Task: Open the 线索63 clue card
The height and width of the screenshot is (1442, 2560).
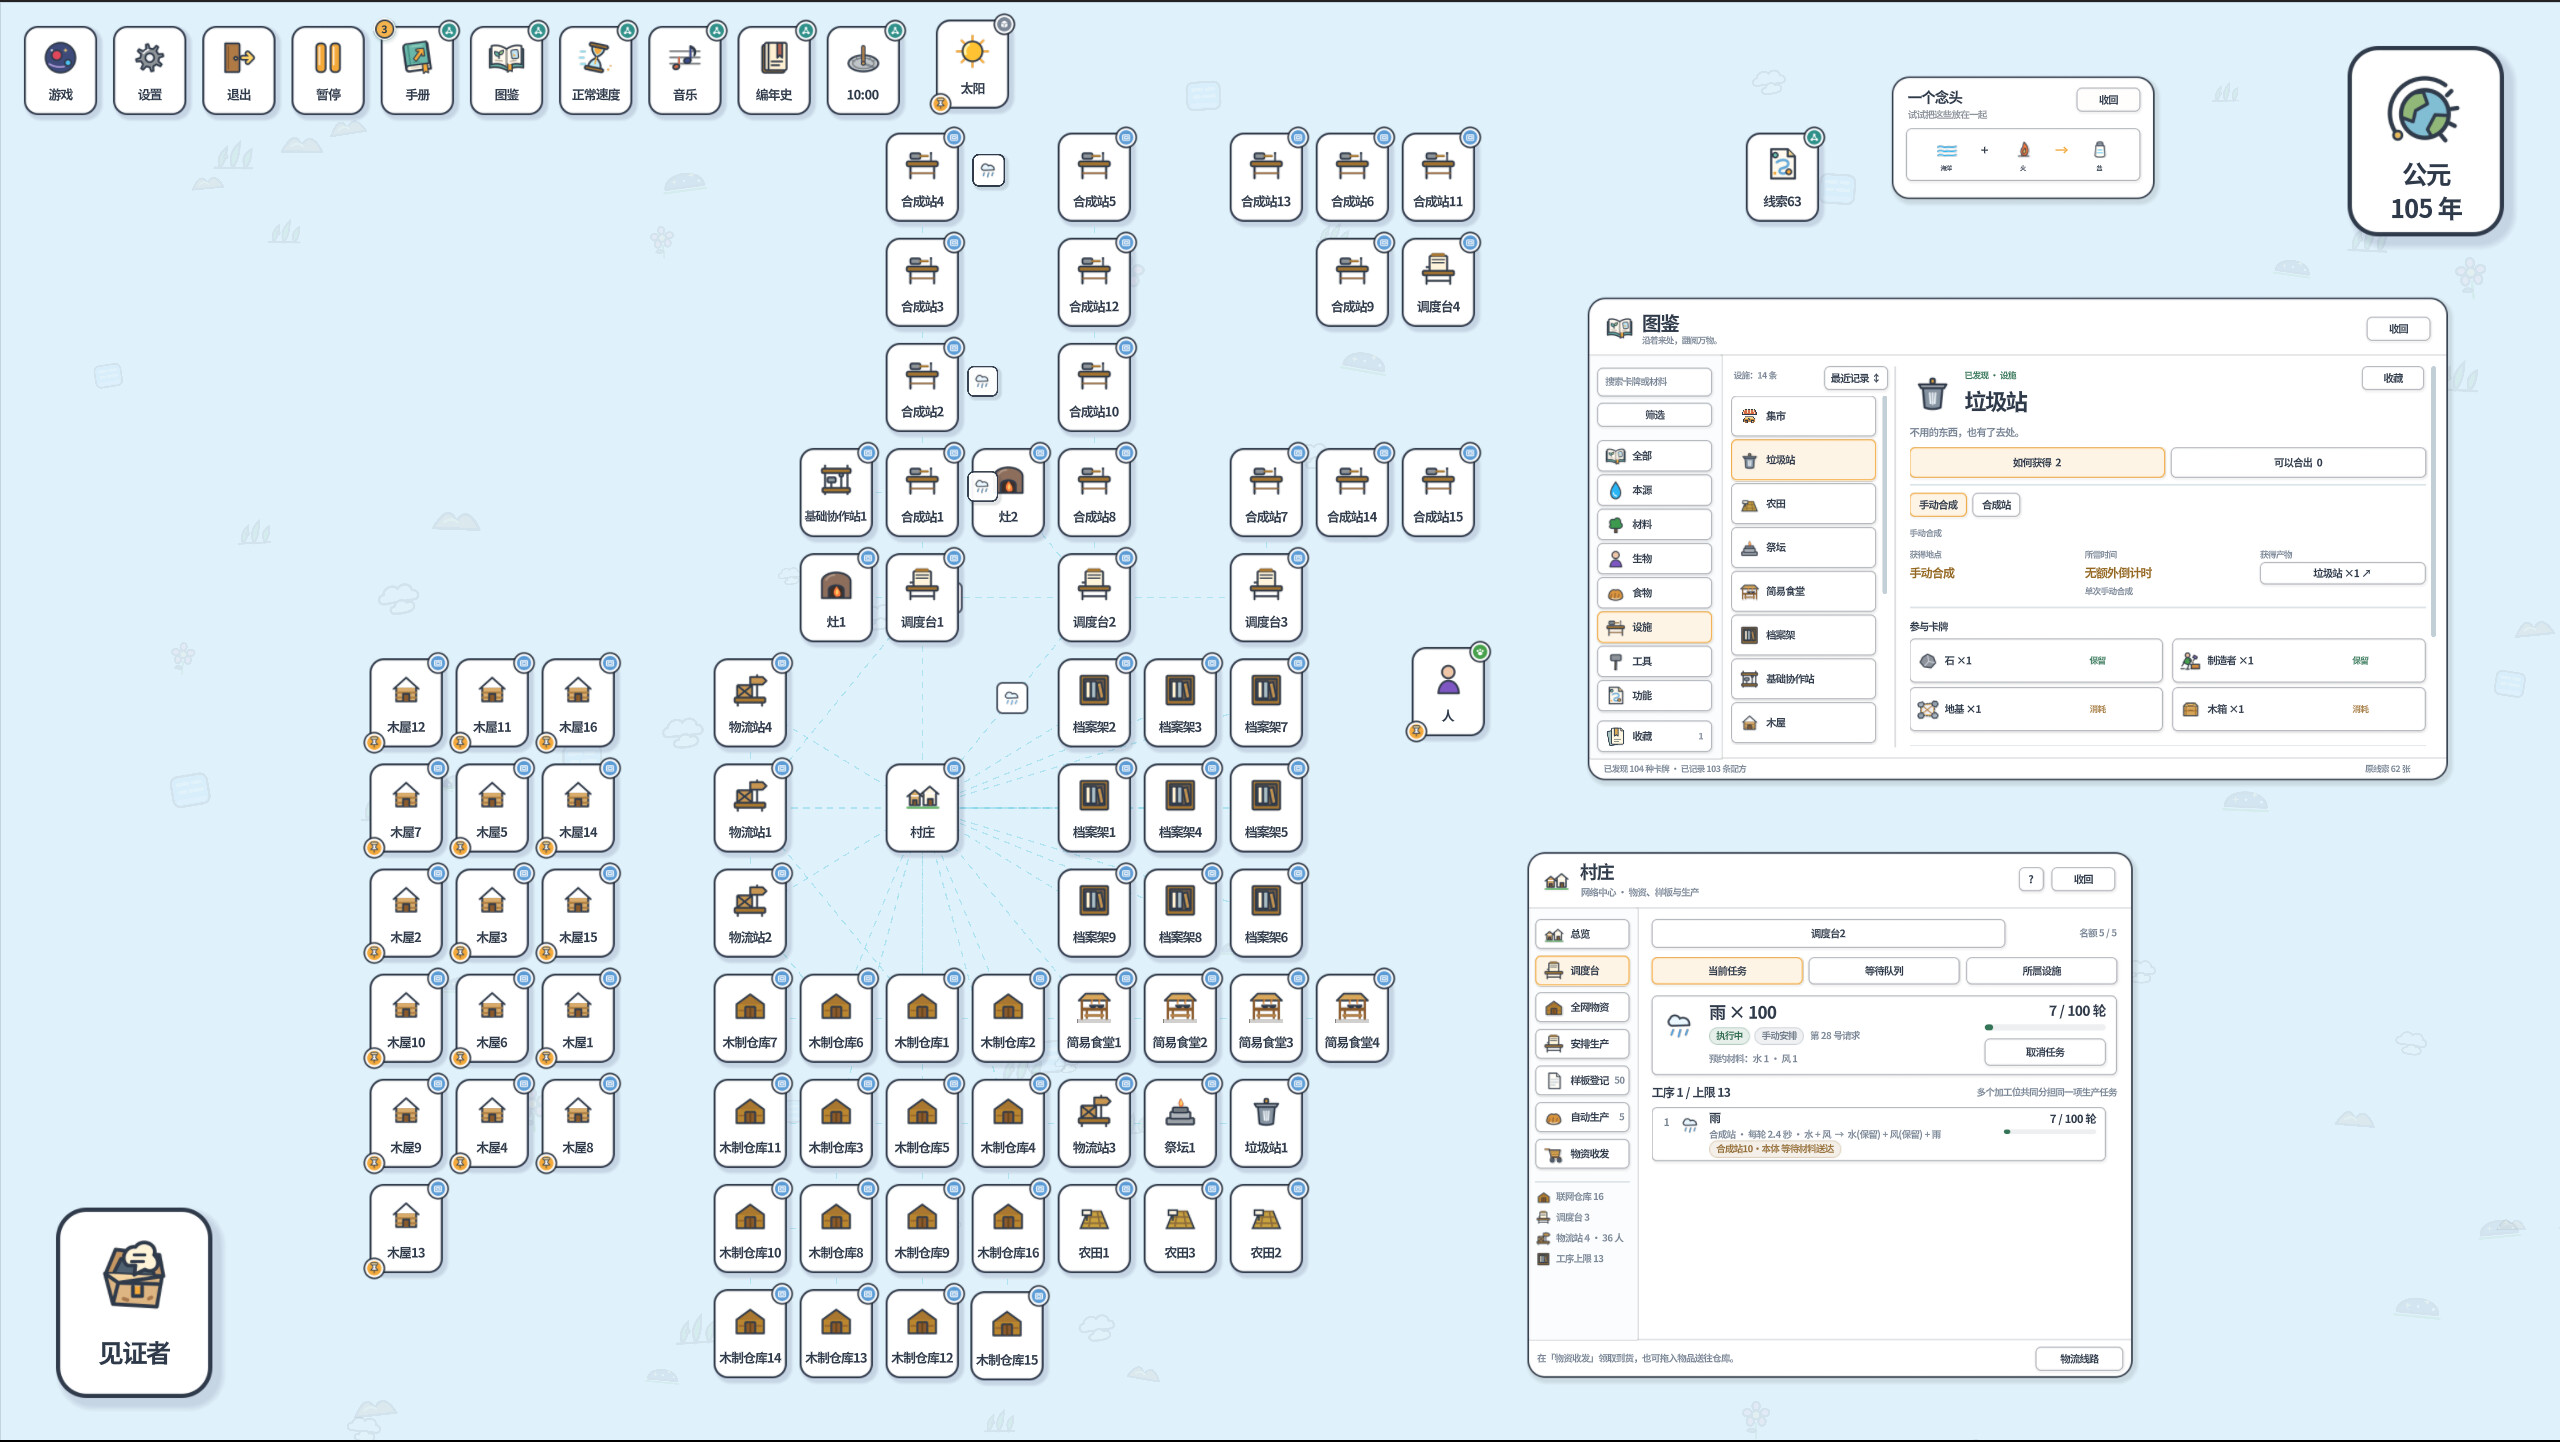Action: coord(1782,177)
